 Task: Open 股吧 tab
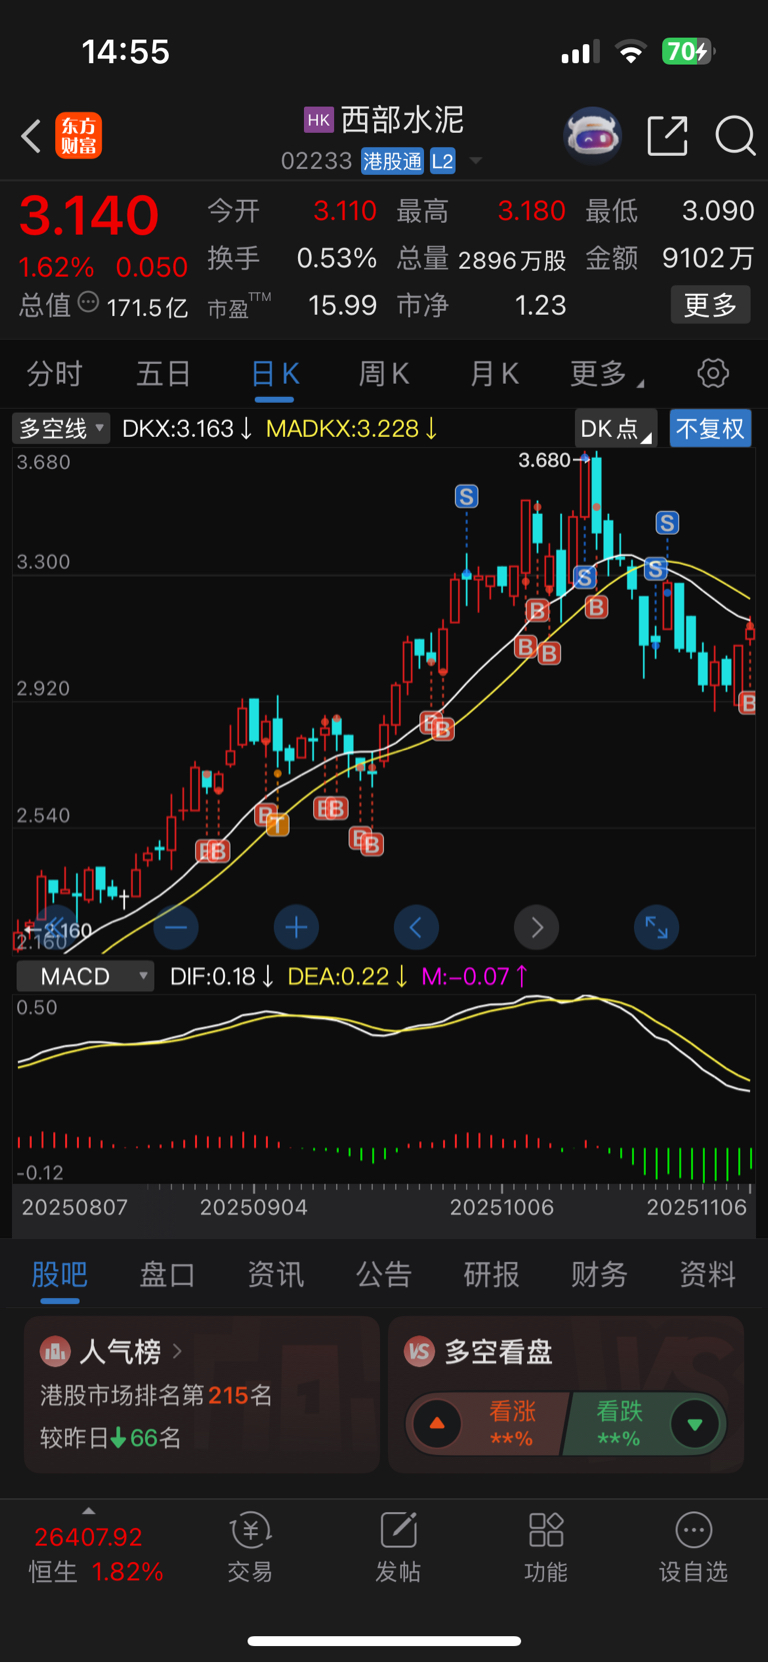tap(60, 1274)
